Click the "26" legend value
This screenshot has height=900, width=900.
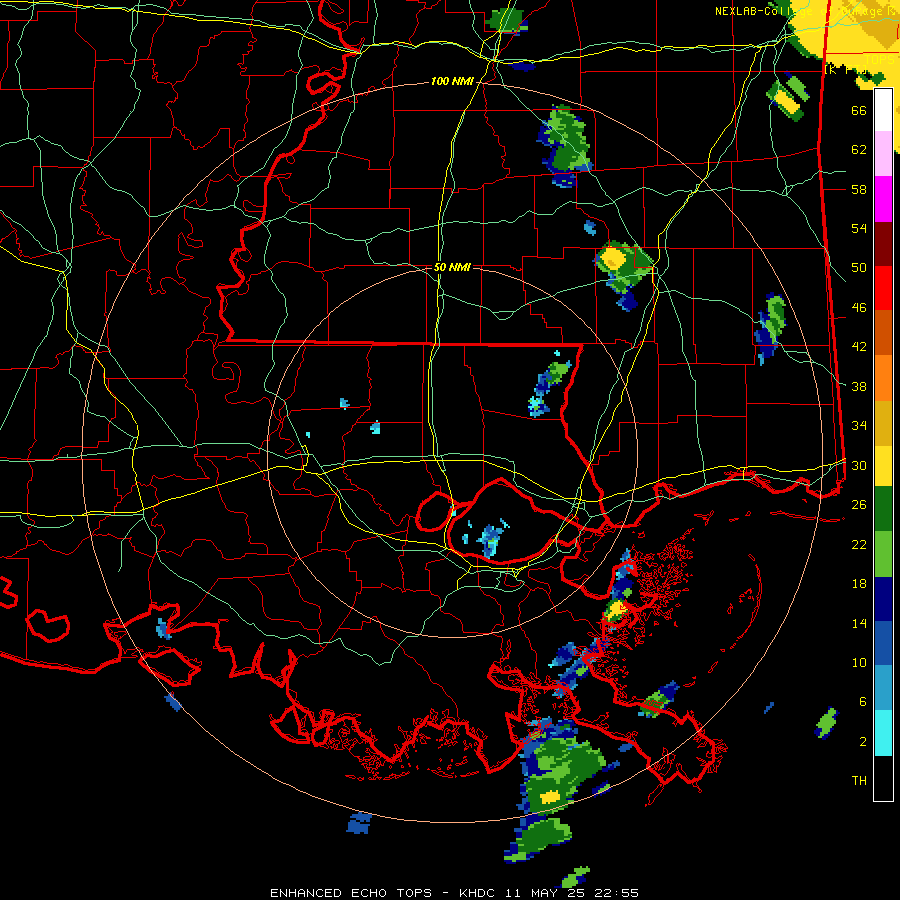[x=859, y=505]
